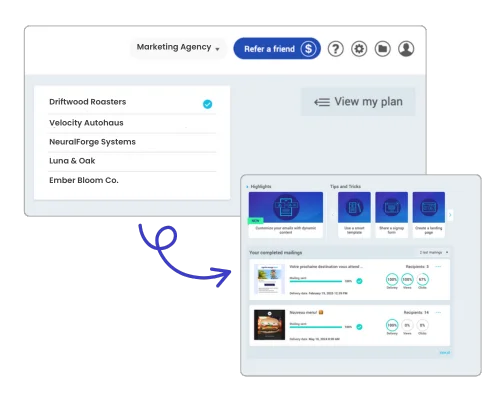Click the NEW badge on highlight card
This screenshot has width=500, height=400.
pyautogui.click(x=256, y=221)
